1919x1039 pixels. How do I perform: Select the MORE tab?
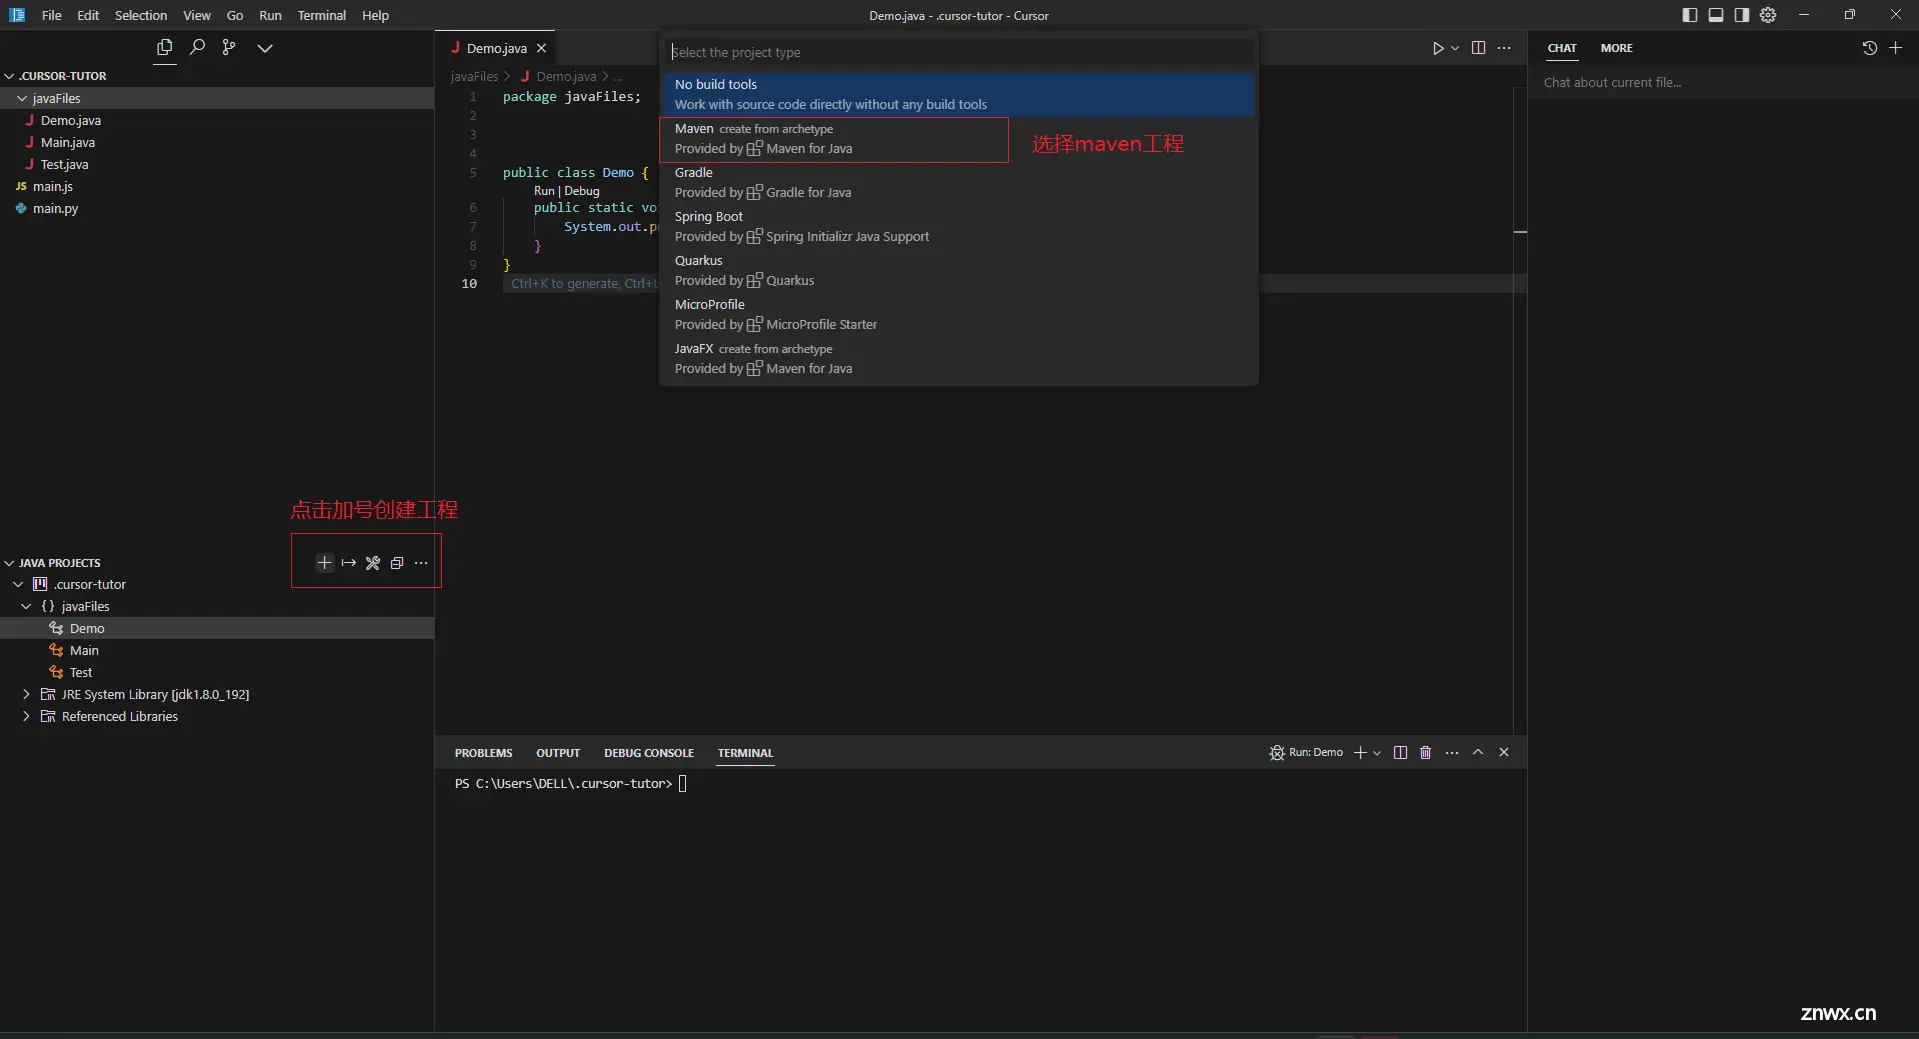[x=1616, y=48]
